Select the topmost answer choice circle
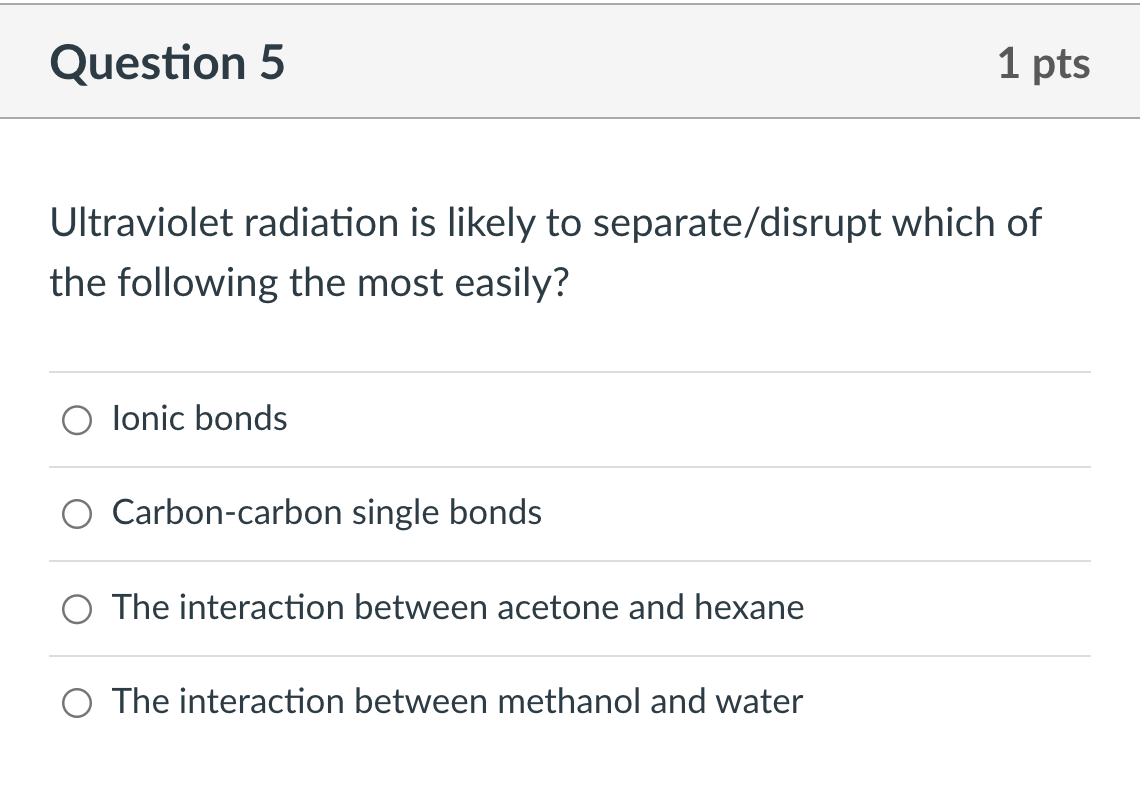 77,420
